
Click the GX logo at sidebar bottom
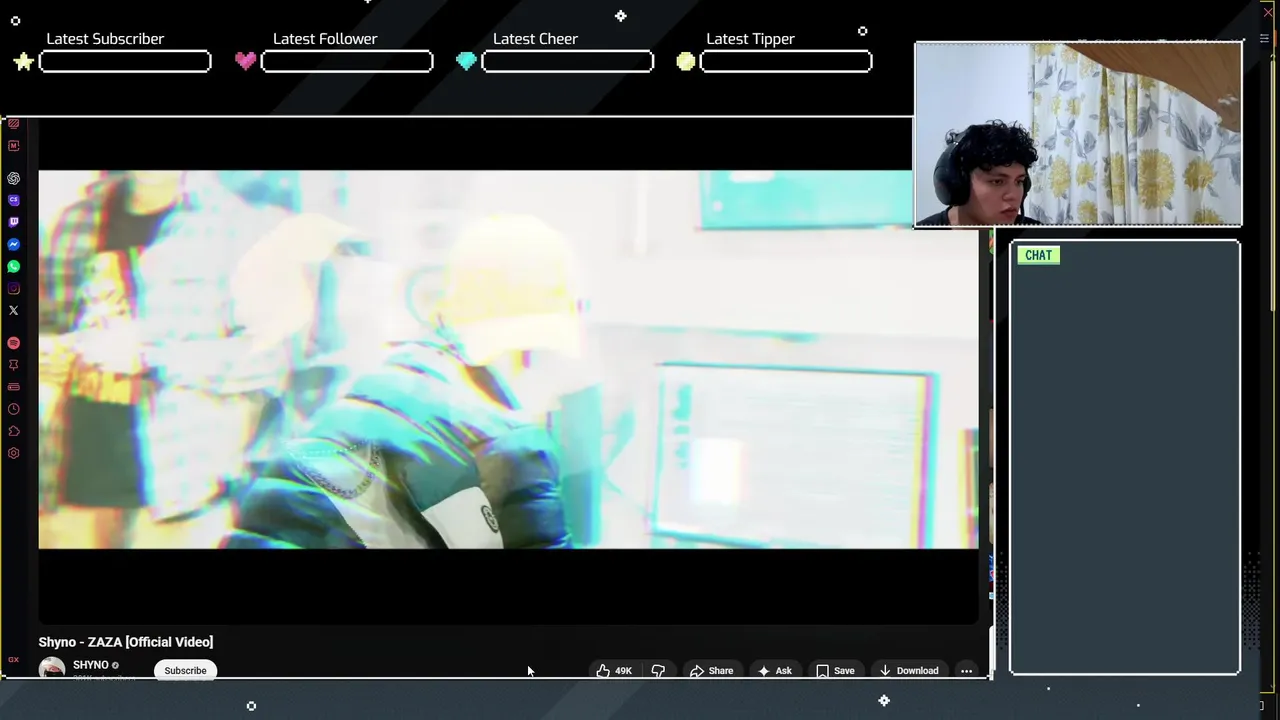pyautogui.click(x=14, y=659)
